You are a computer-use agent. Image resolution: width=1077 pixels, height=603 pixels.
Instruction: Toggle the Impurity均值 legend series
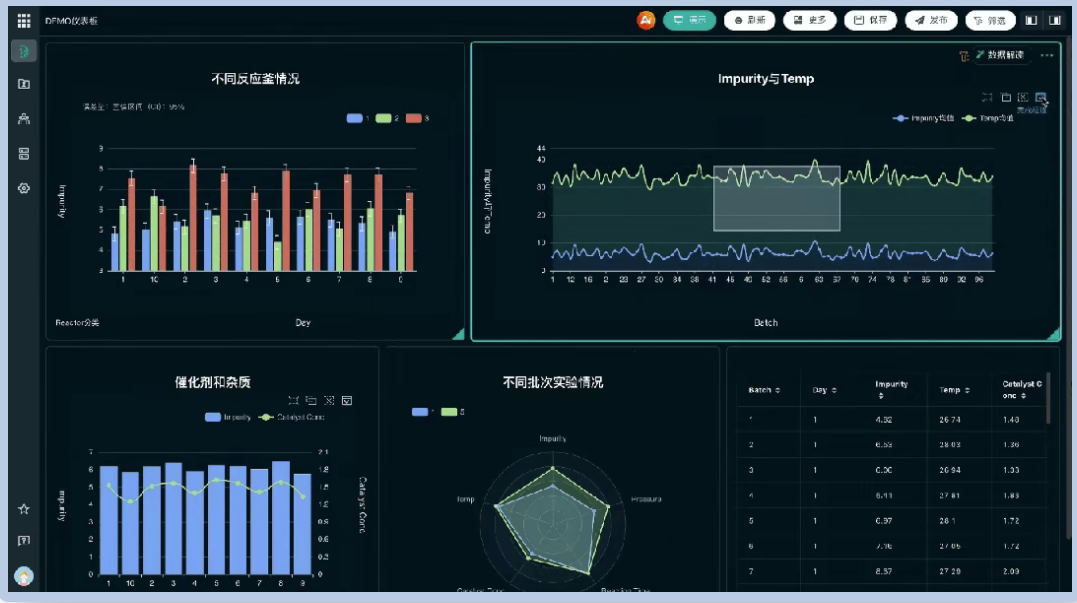925,118
